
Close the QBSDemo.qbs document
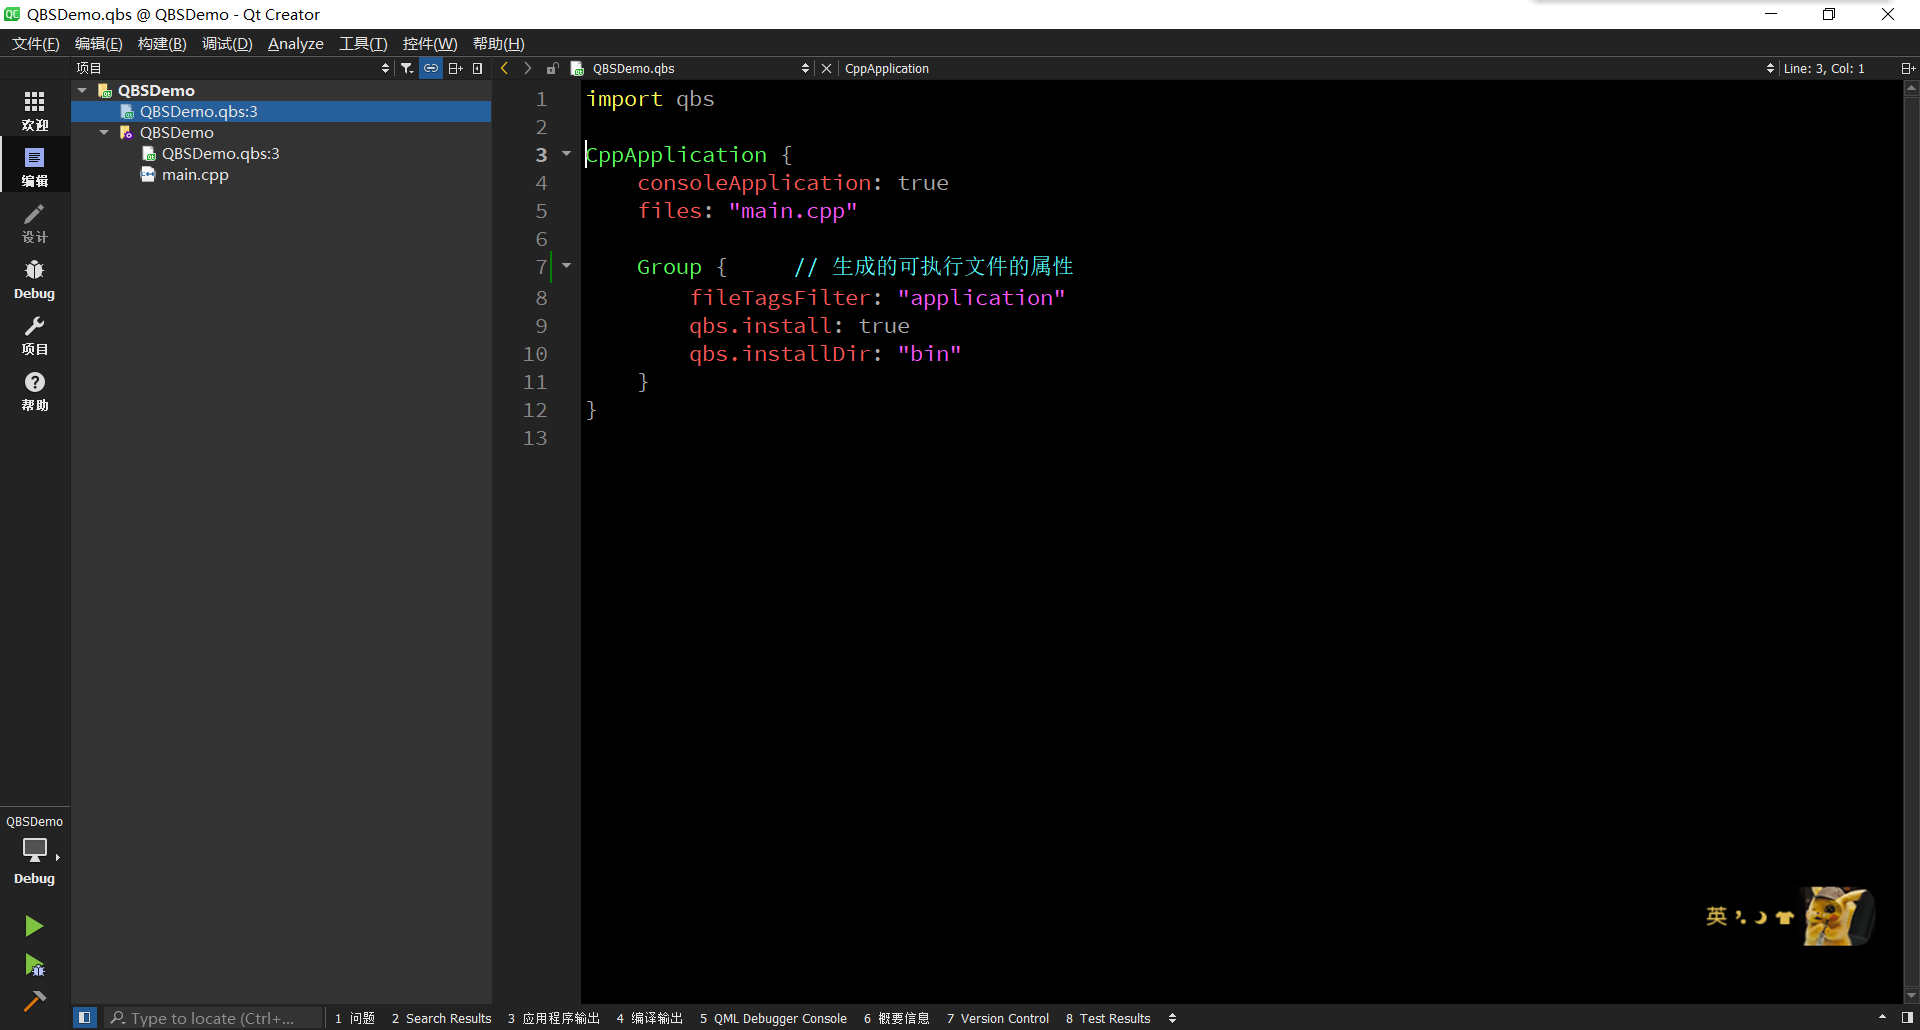click(x=826, y=68)
